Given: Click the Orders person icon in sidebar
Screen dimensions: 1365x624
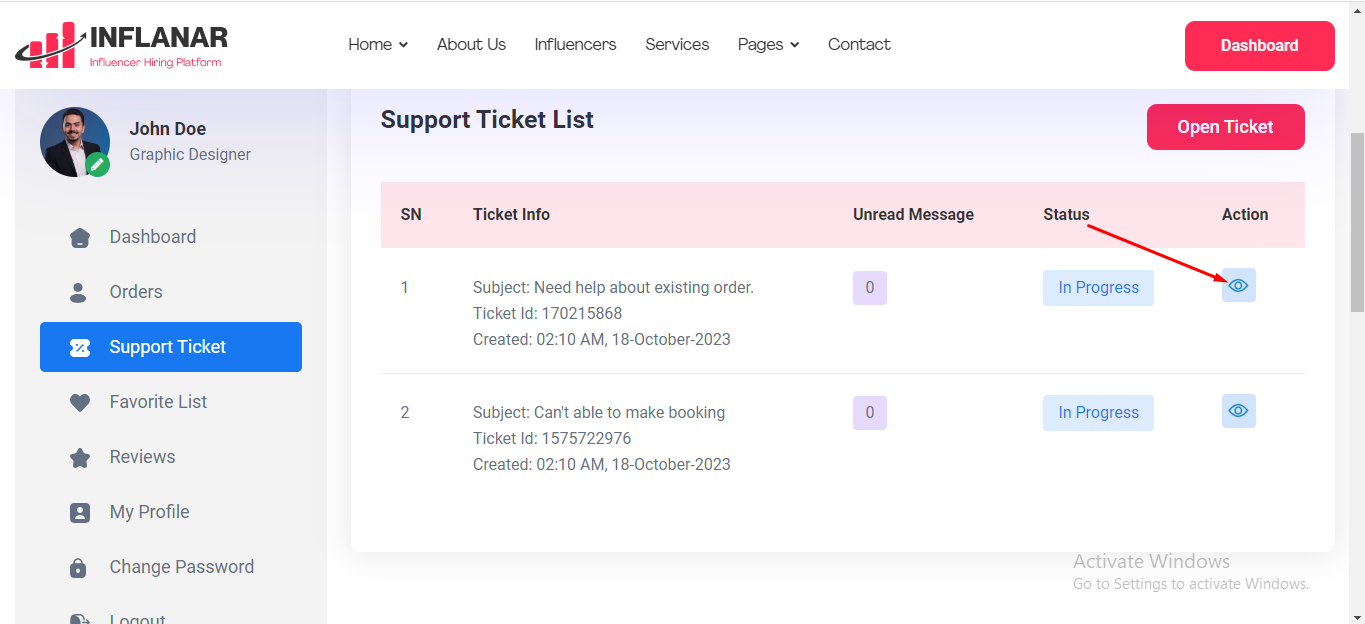Looking at the screenshot, I should tap(79, 292).
